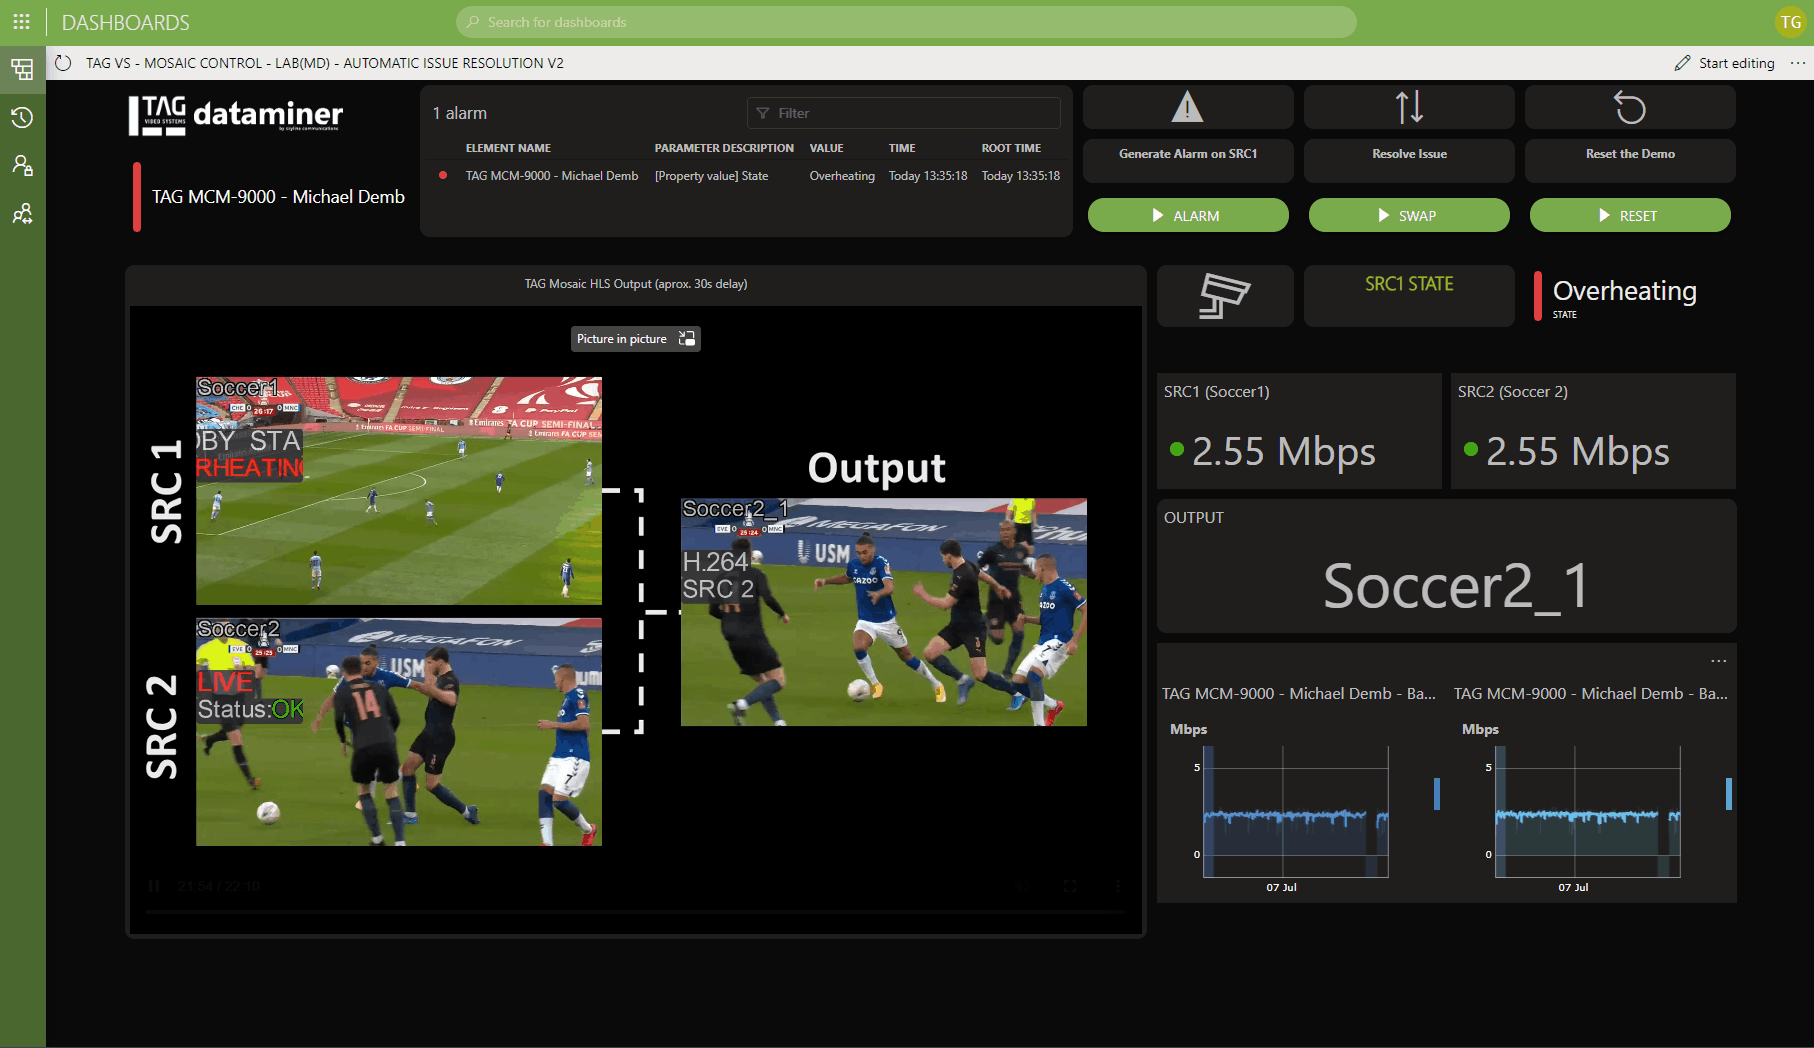
Task: Focus the alarm Filter input
Action: (904, 113)
